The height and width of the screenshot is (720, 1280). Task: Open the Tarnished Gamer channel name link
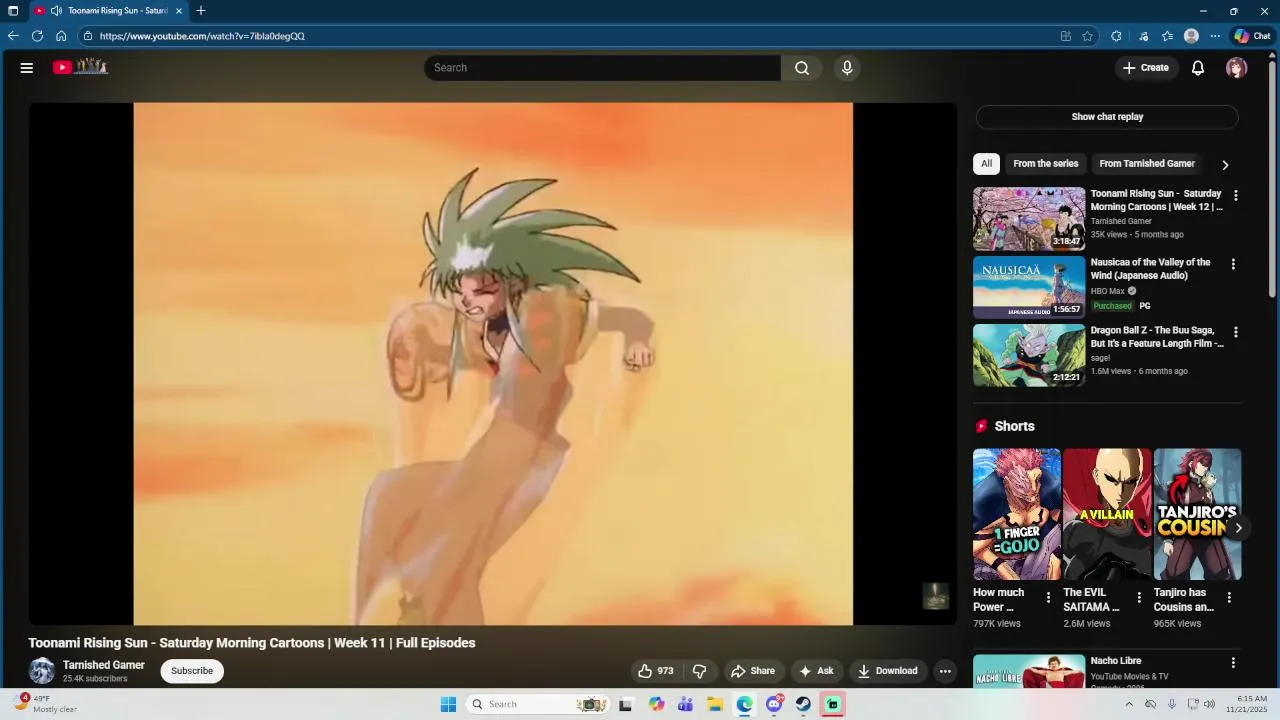(104, 665)
